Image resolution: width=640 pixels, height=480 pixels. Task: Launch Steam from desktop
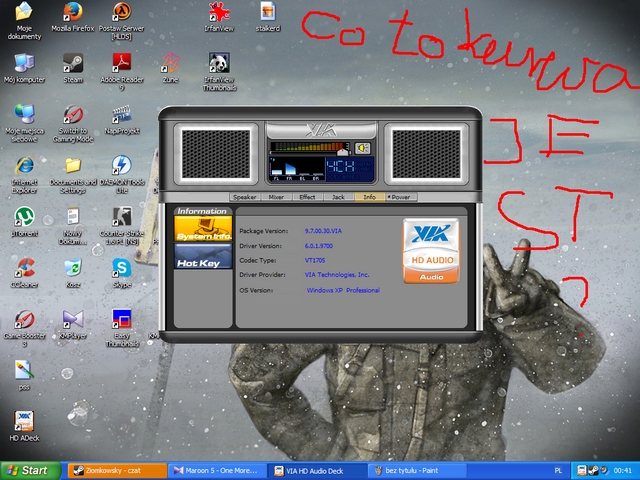coord(73,68)
